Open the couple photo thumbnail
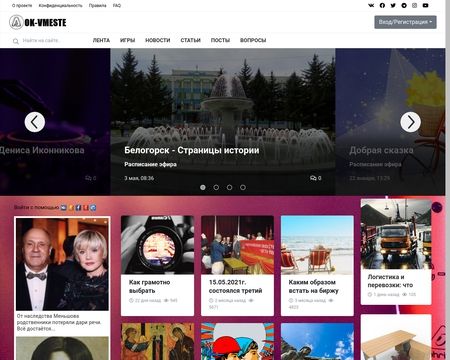 click(x=62, y=264)
